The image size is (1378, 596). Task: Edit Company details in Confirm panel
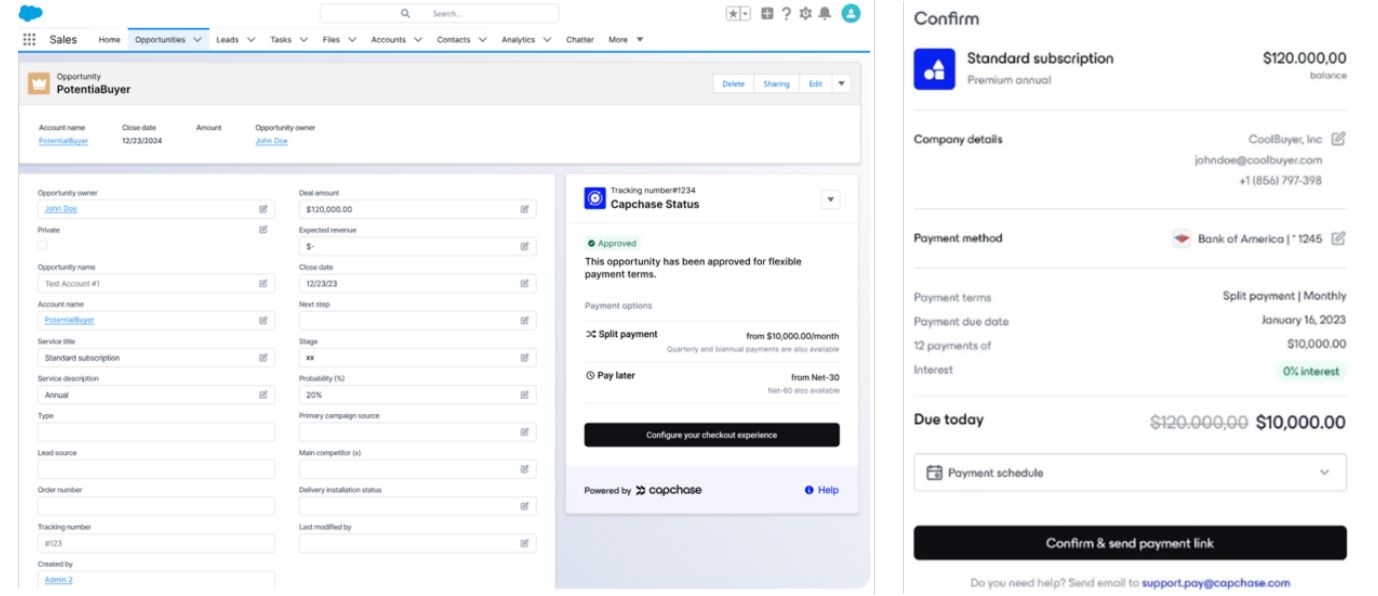tap(1338, 139)
